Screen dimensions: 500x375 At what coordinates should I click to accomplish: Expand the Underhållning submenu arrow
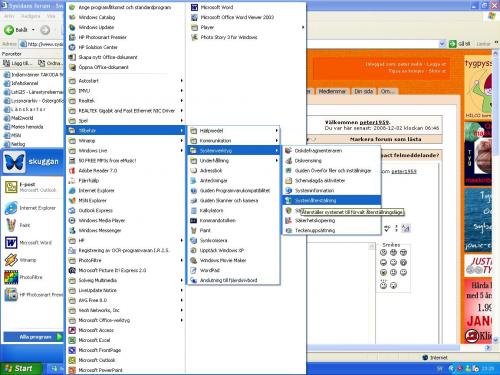click(x=276, y=161)
